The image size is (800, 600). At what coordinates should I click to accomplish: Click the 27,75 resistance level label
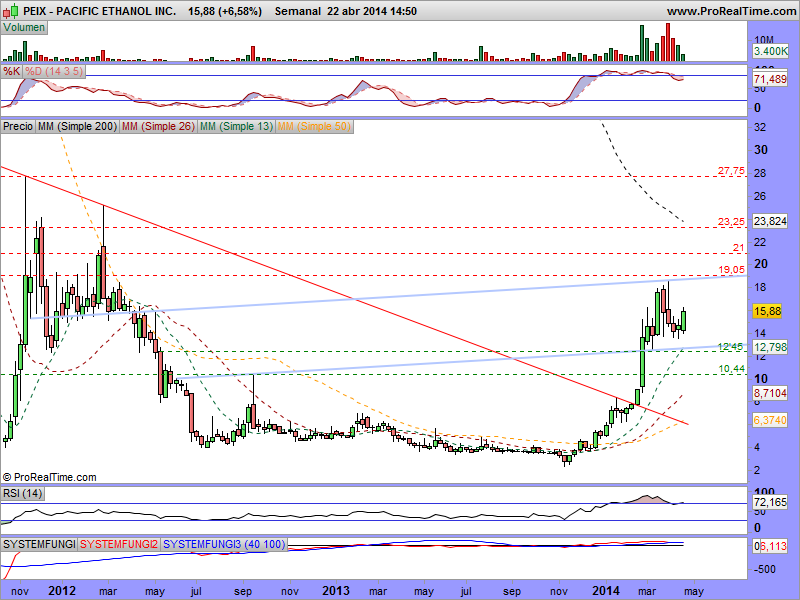[x=731, y=171]
